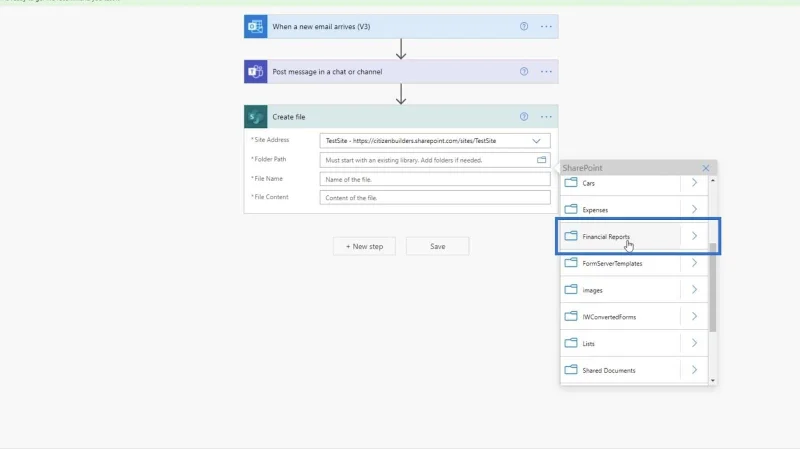The image size is (800, 449).
Task: Expand the Lists folder chevron
Action: click(x=694, y=343)
